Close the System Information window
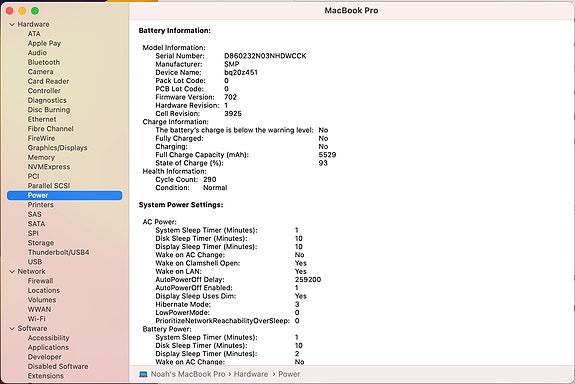The height and width of the screenshot is (384, 575). 10,11
